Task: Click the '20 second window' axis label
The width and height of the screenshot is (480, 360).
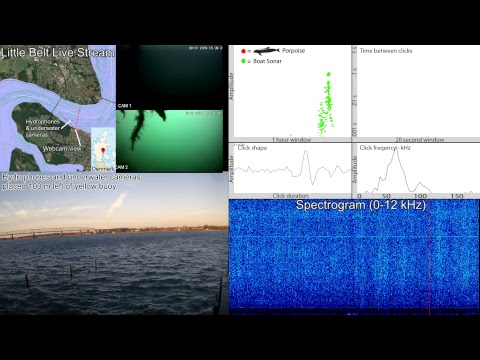Action: click(420, 140)
